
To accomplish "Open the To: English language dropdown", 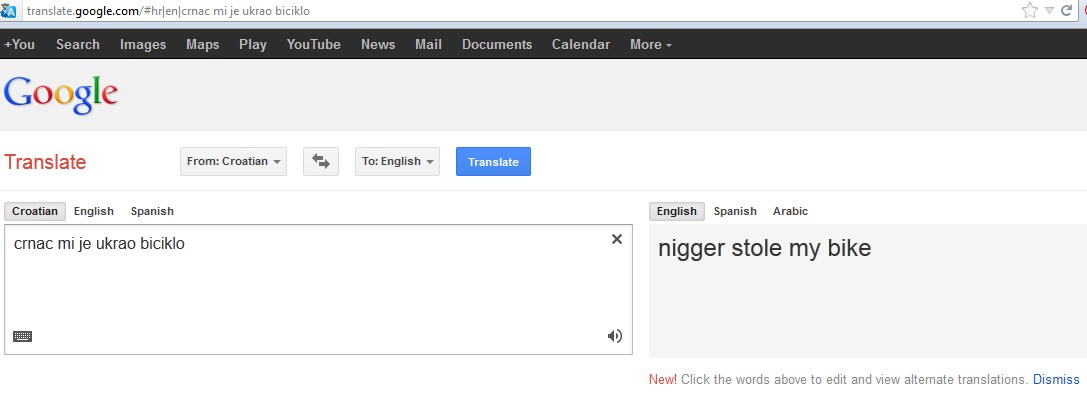I will 397,162.
